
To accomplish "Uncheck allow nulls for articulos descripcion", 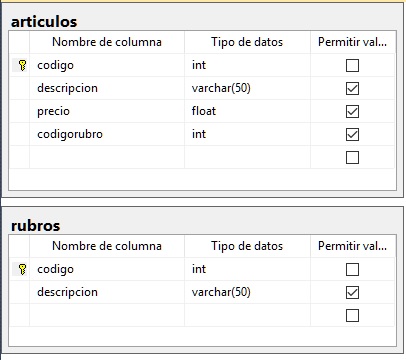I will tap(352, 88).
